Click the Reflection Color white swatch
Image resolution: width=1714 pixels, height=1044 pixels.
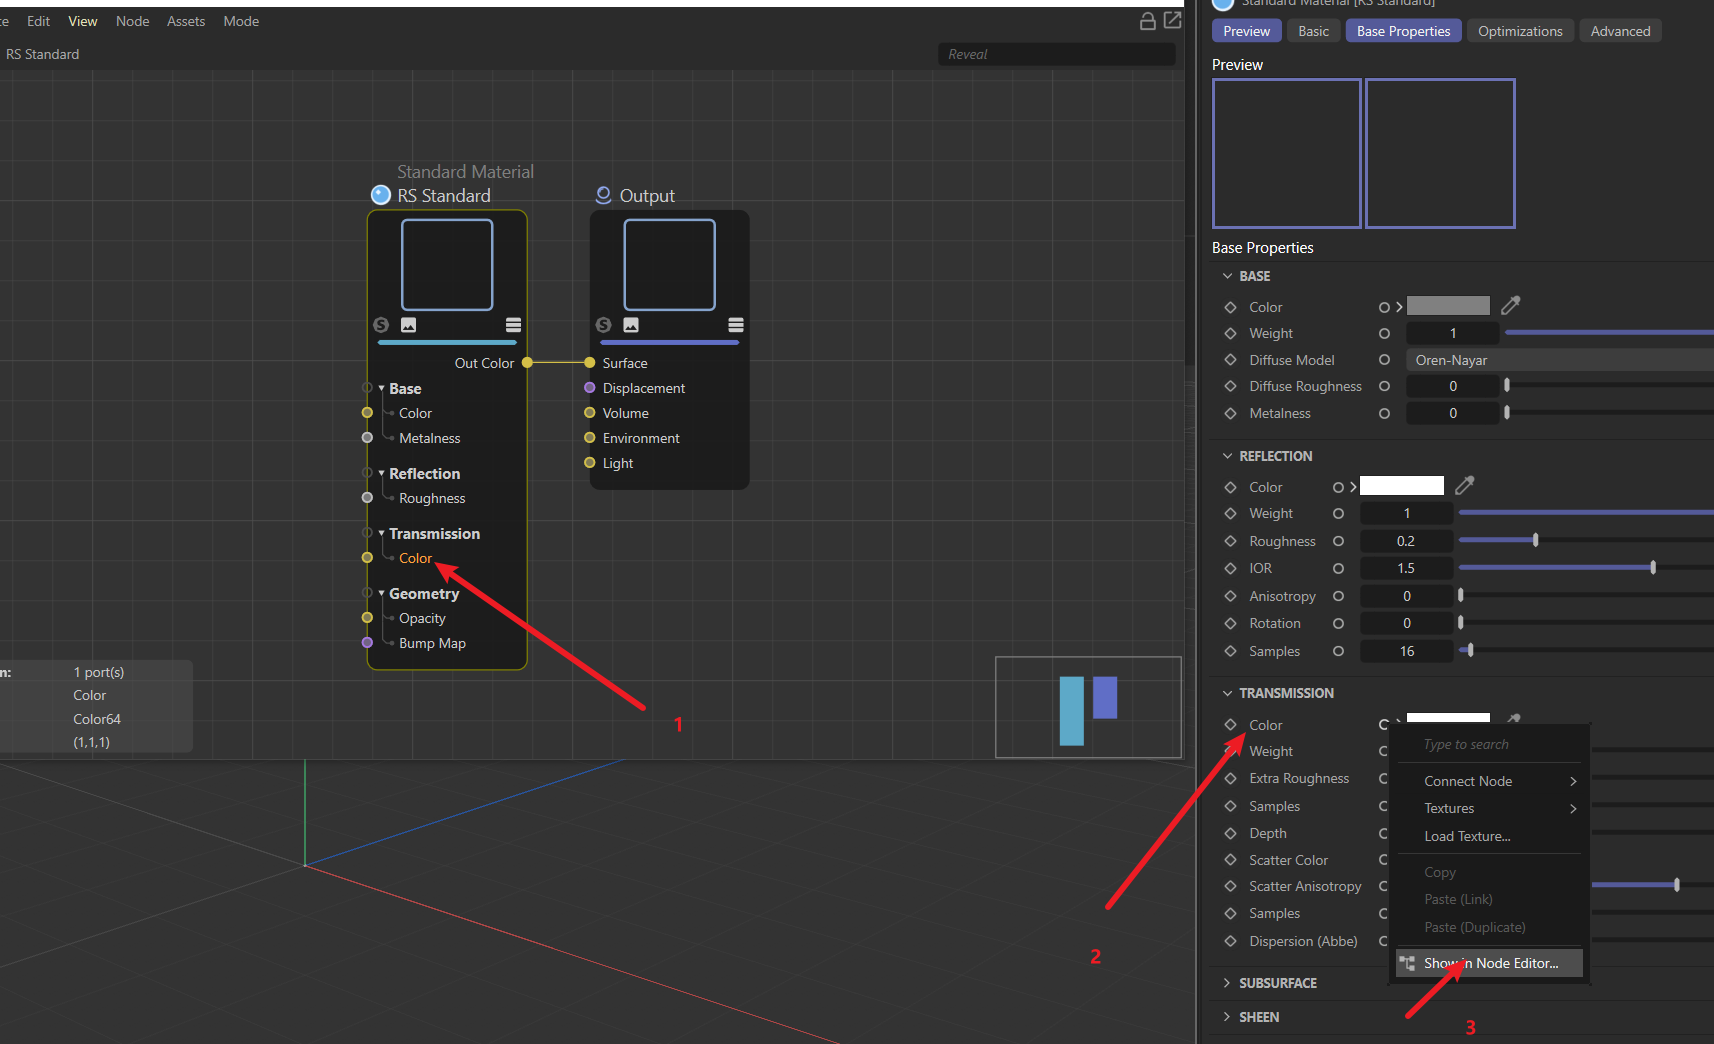pyautogui.click(x=1402, y=486)
